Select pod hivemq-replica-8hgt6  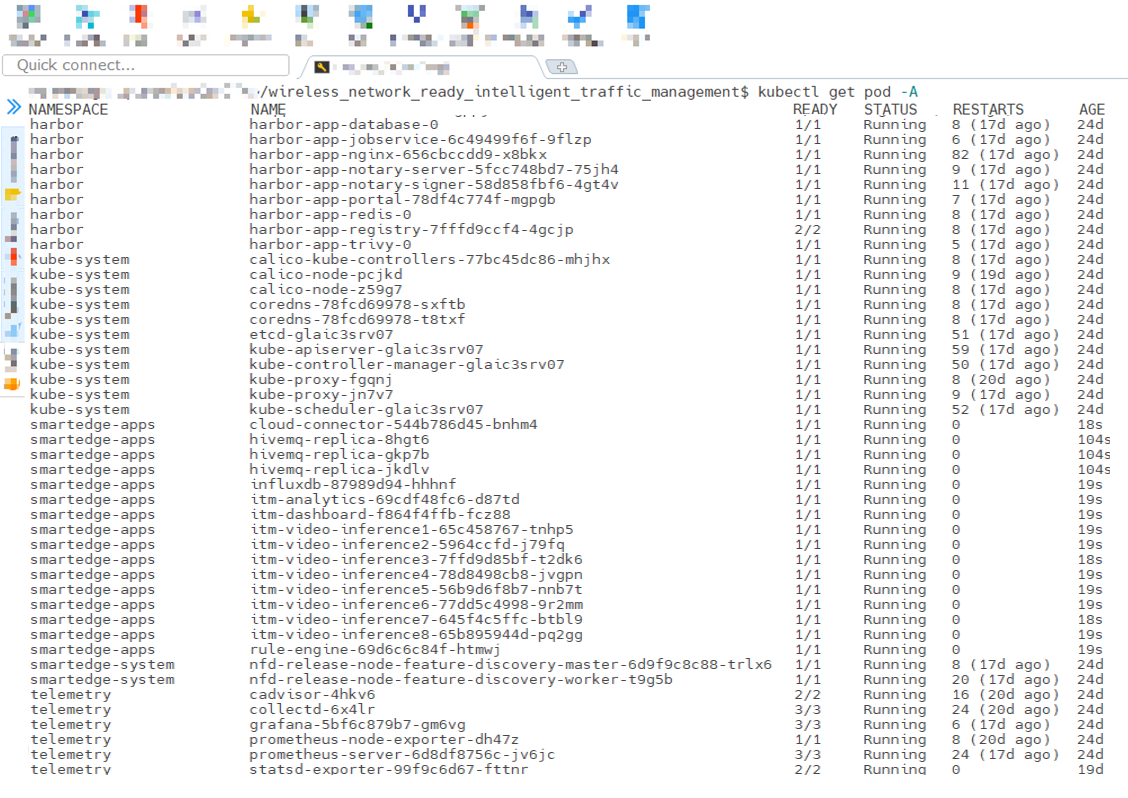(340, 440)
